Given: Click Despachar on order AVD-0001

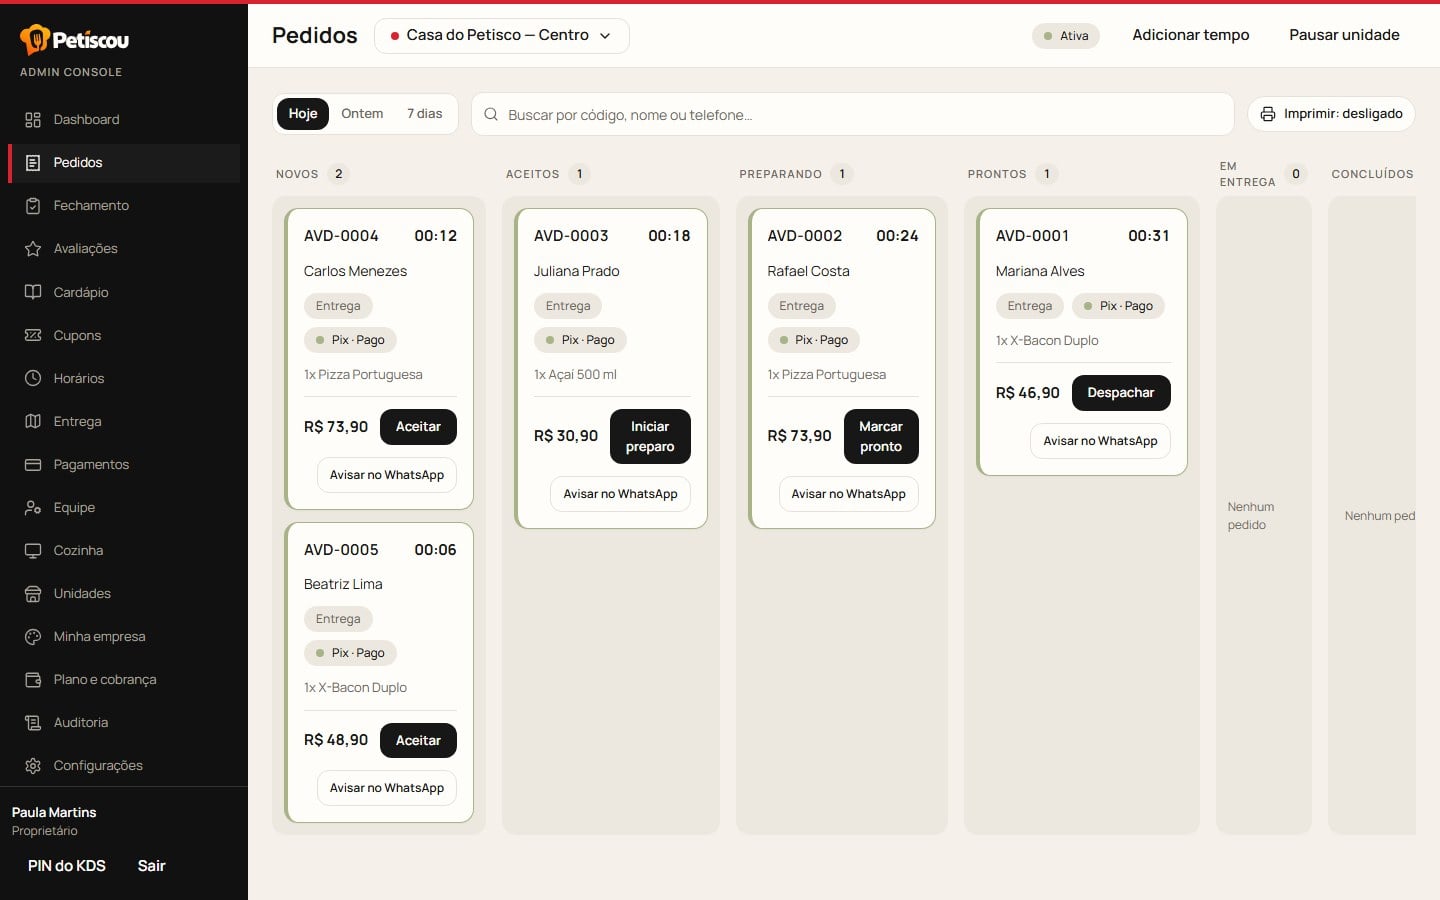Looking at the screenshot, I should click(1121, 393).
